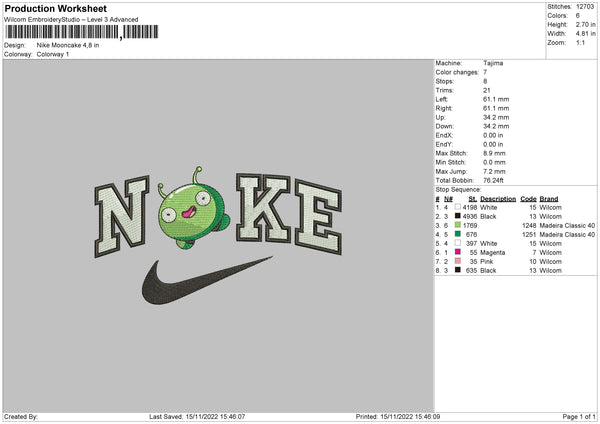Image resolution: width=600 pixels, height=424 pixels.
Task: Select the Wilcom EmbroideryStudio Level 3 Advanced line
Action: (71, 20)
